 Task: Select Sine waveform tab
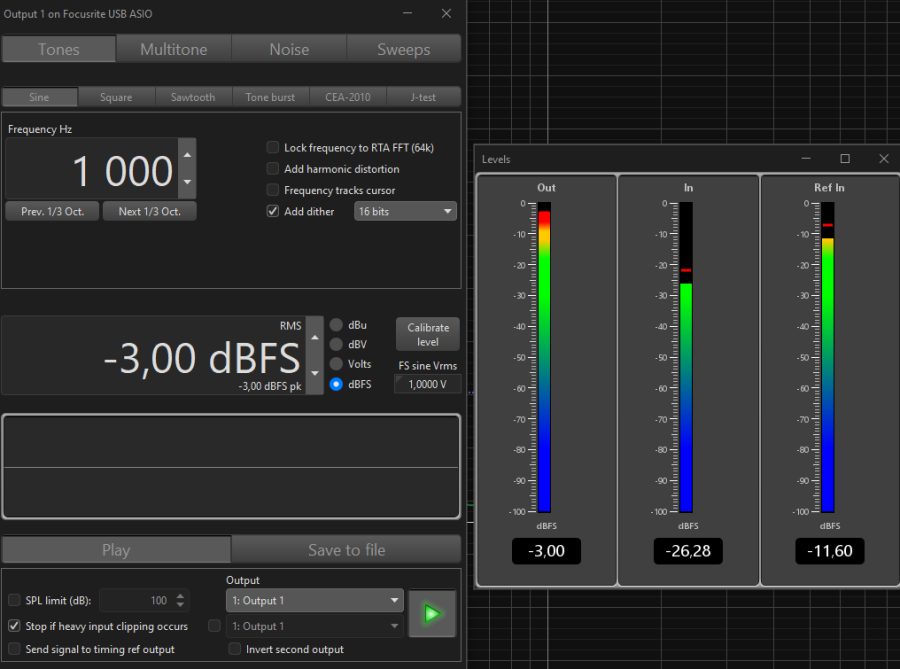point(39,97)
